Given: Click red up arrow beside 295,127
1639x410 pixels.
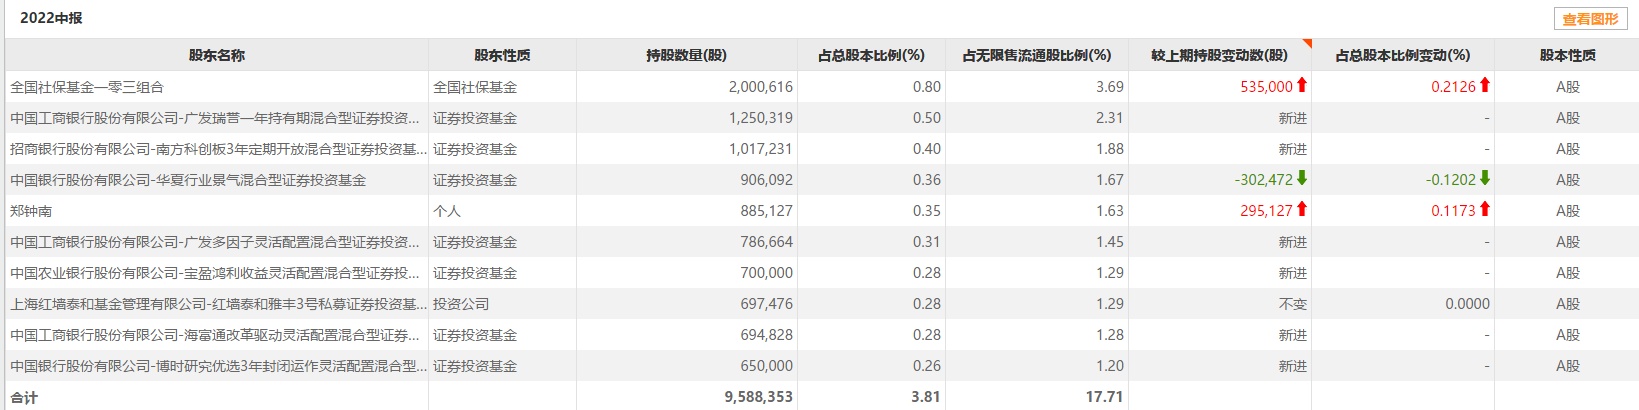Looking at the screenshot, I should point(1302,210).
